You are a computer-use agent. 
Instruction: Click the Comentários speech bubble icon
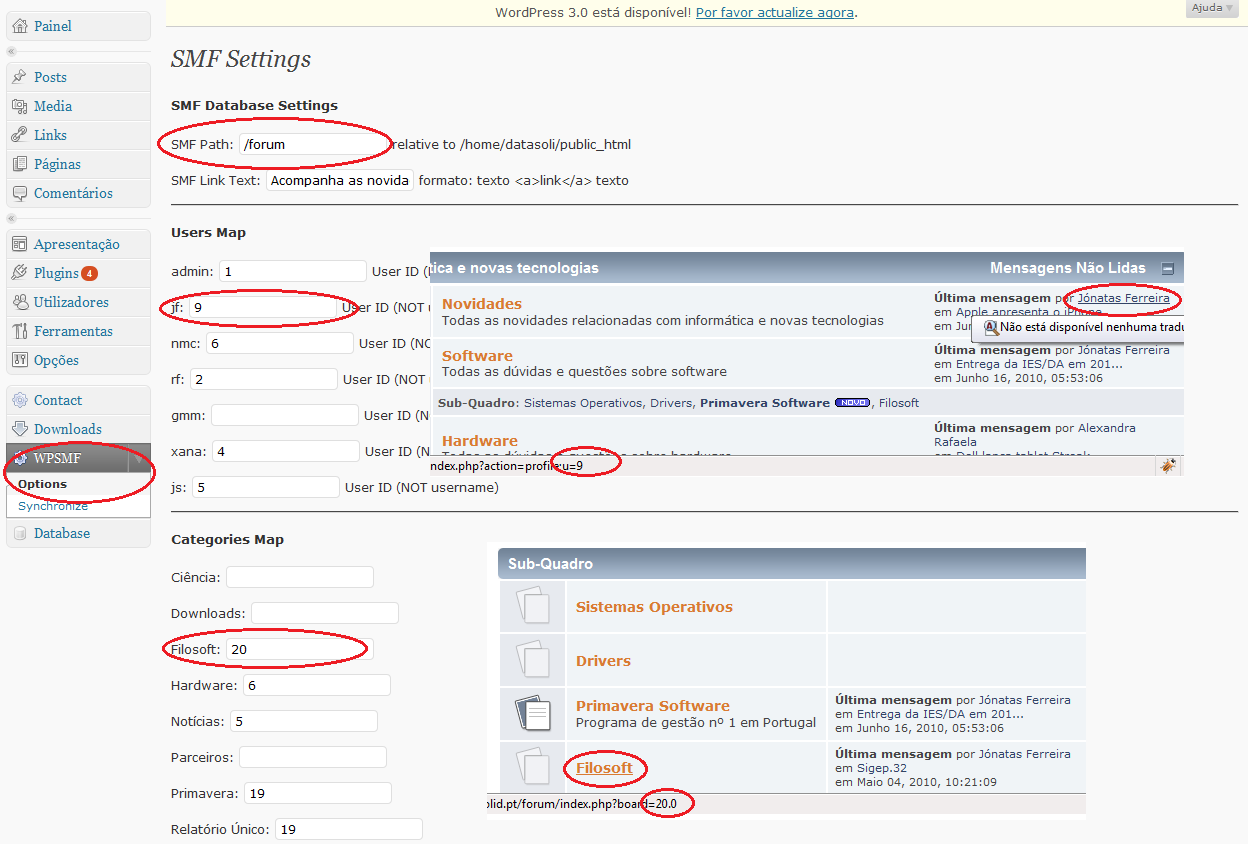click(20, 193)
